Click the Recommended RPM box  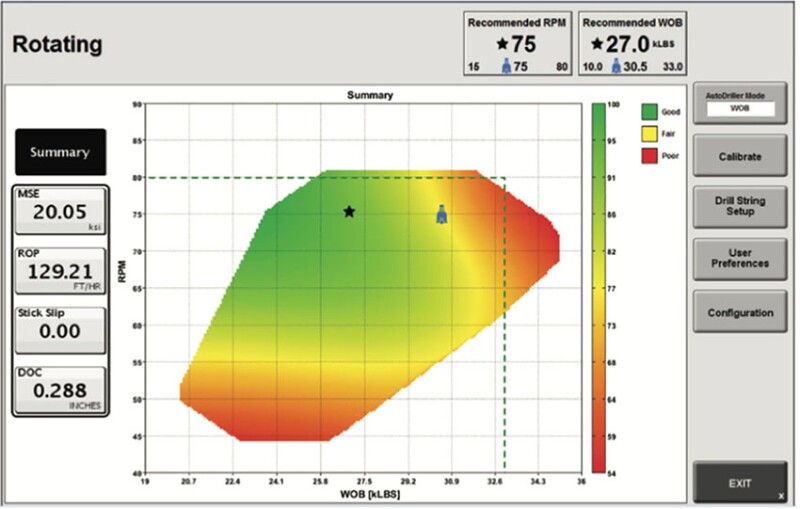coord(517,44)
